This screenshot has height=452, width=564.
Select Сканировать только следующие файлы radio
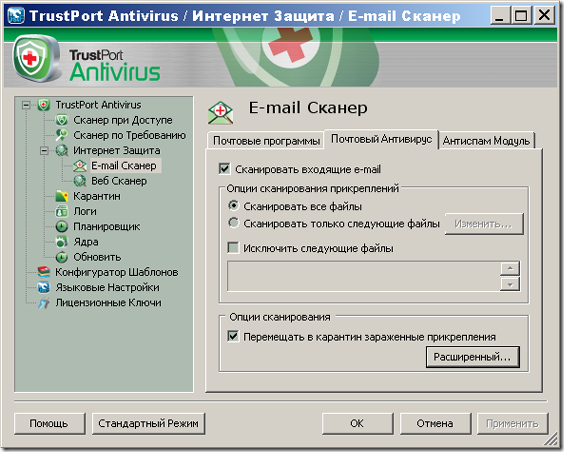pos(233,223)
